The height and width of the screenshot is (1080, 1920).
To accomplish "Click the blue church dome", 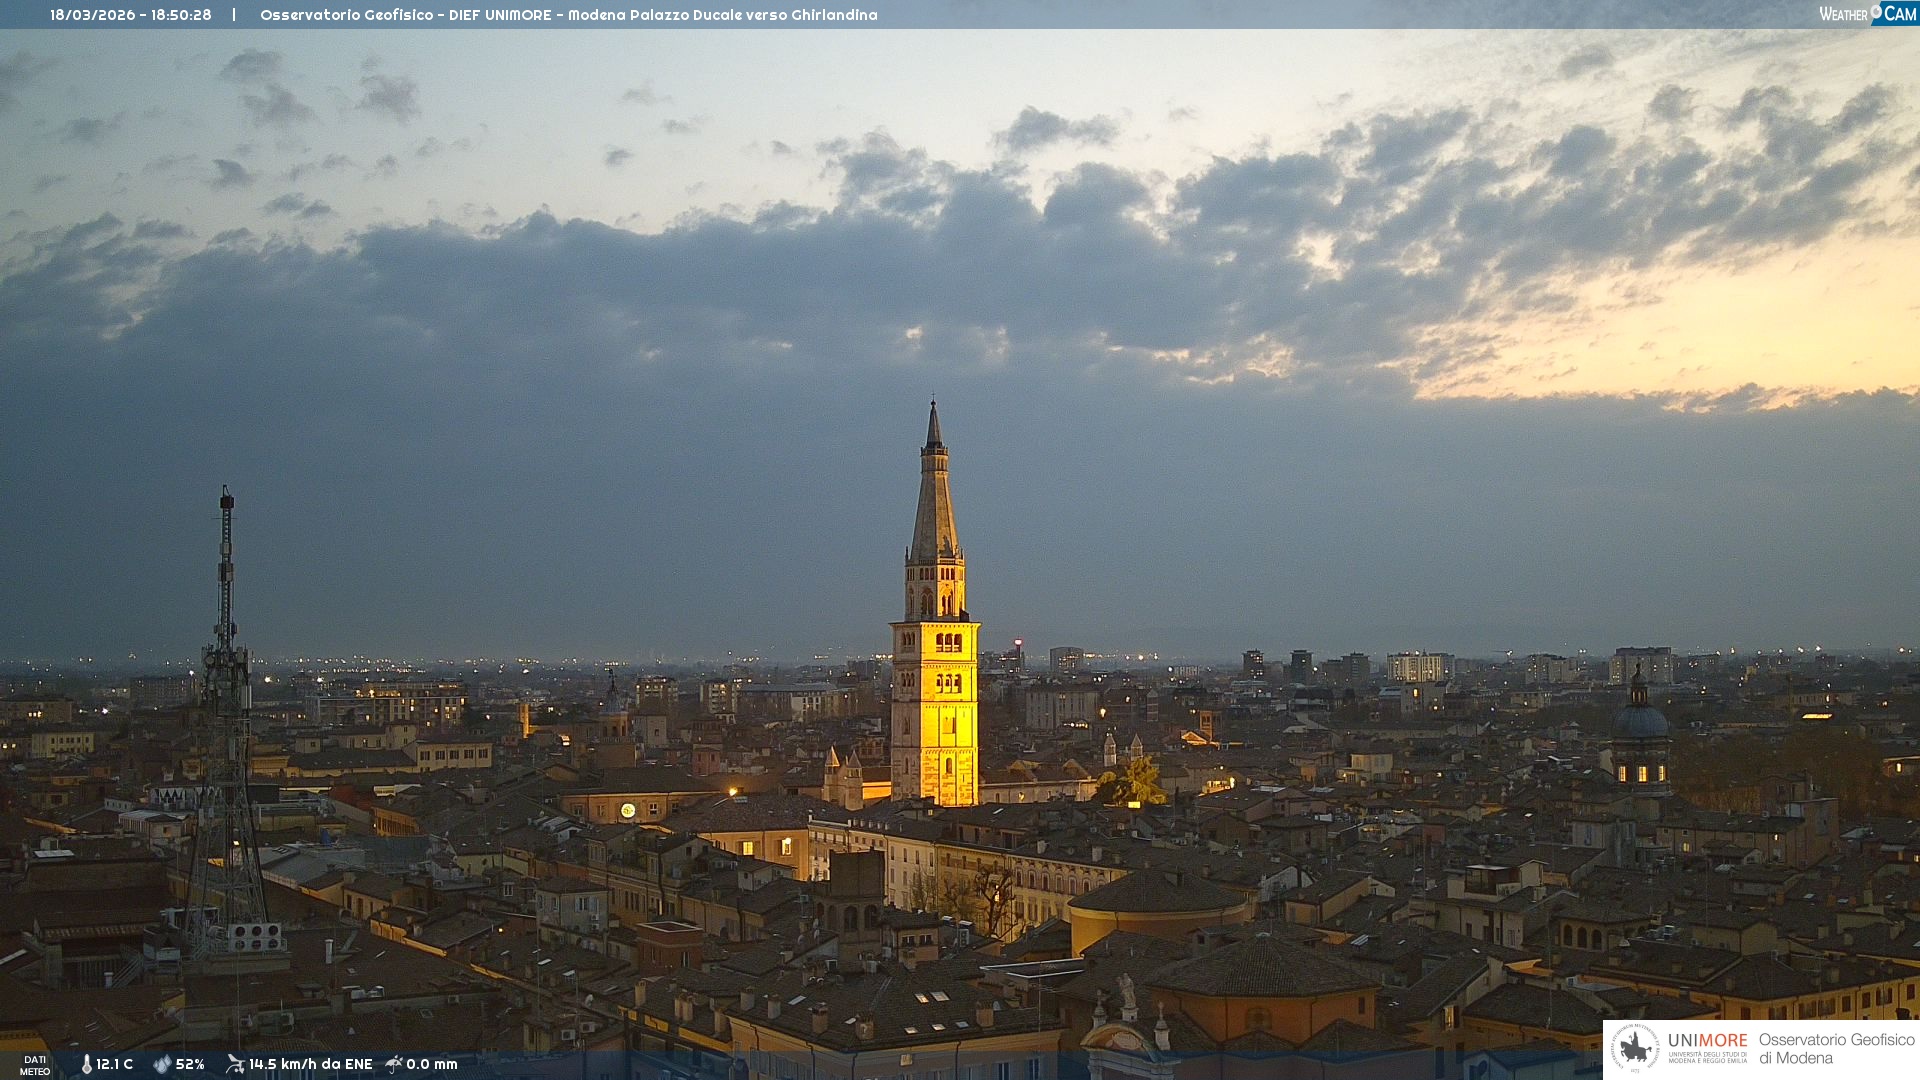I will [1640, 720].
